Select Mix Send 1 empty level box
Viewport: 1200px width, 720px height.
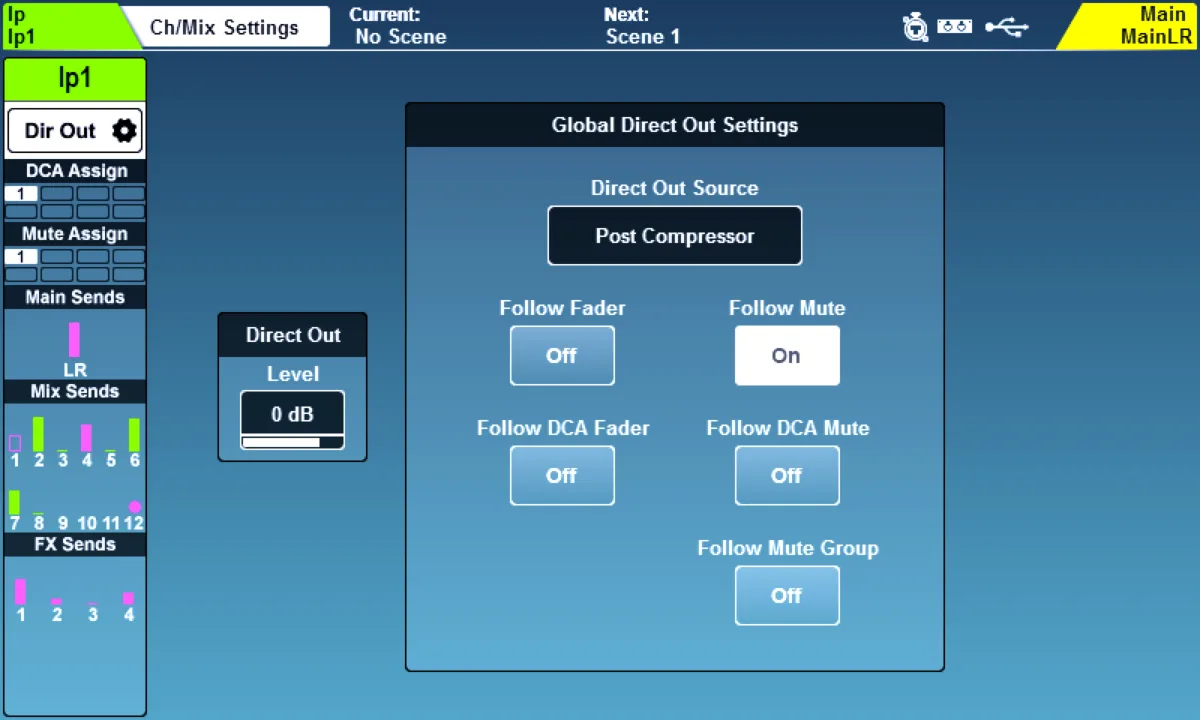click(14, 443)
